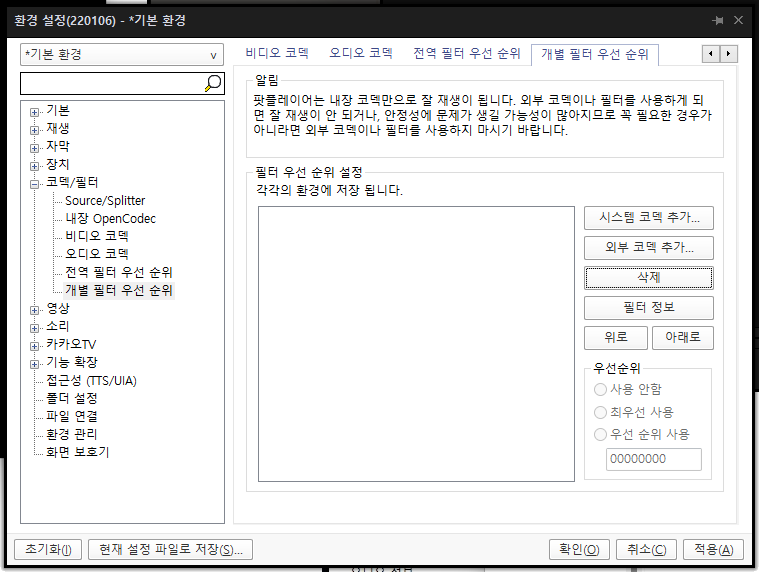Switch to the 비디오 코덱 tab
This screenshot has width=759, height=572.
click(277, 53)
